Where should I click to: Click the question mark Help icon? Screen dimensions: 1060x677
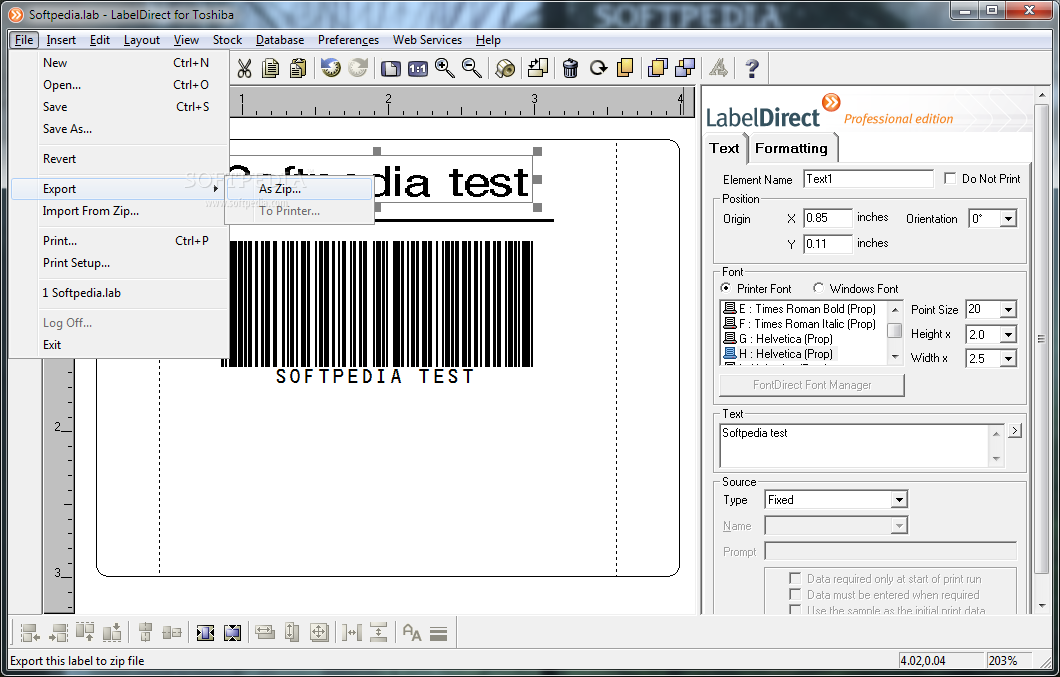(752, 68)
